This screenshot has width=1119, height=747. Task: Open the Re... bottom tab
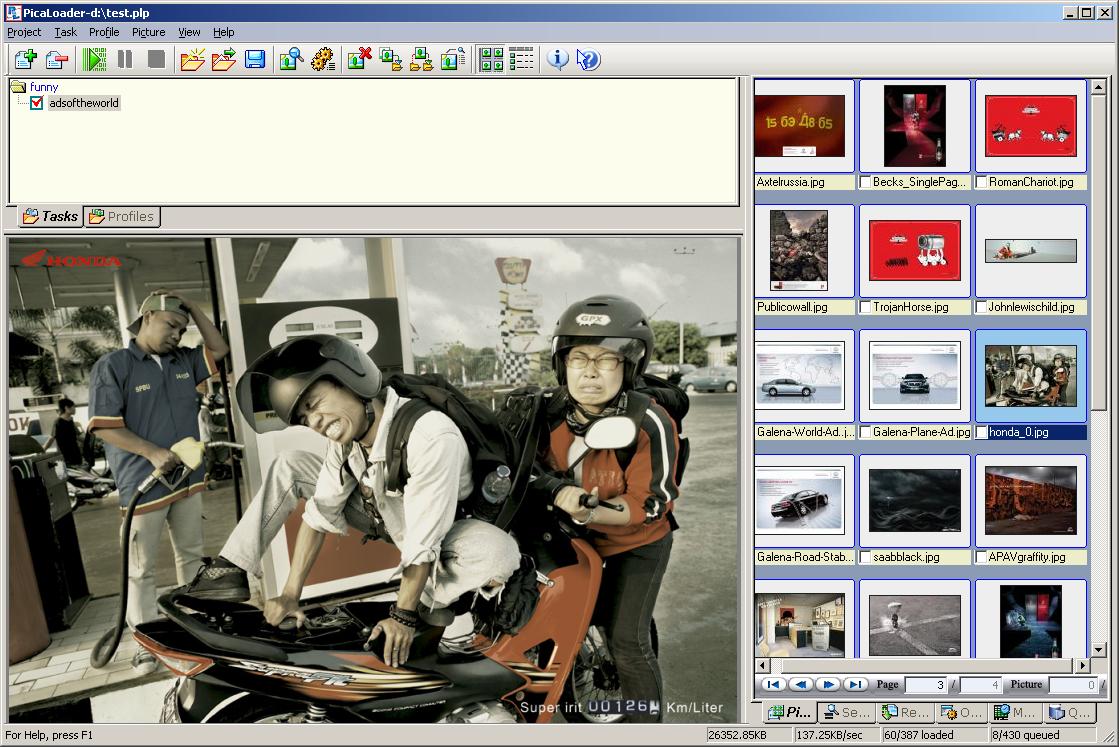coord(905,712)
